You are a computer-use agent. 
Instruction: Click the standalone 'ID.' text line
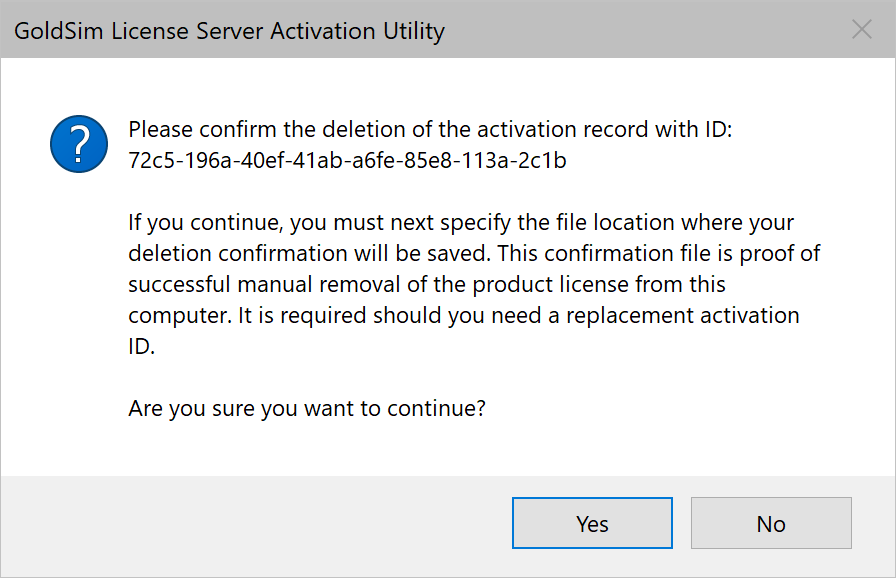tap(141, 347)
